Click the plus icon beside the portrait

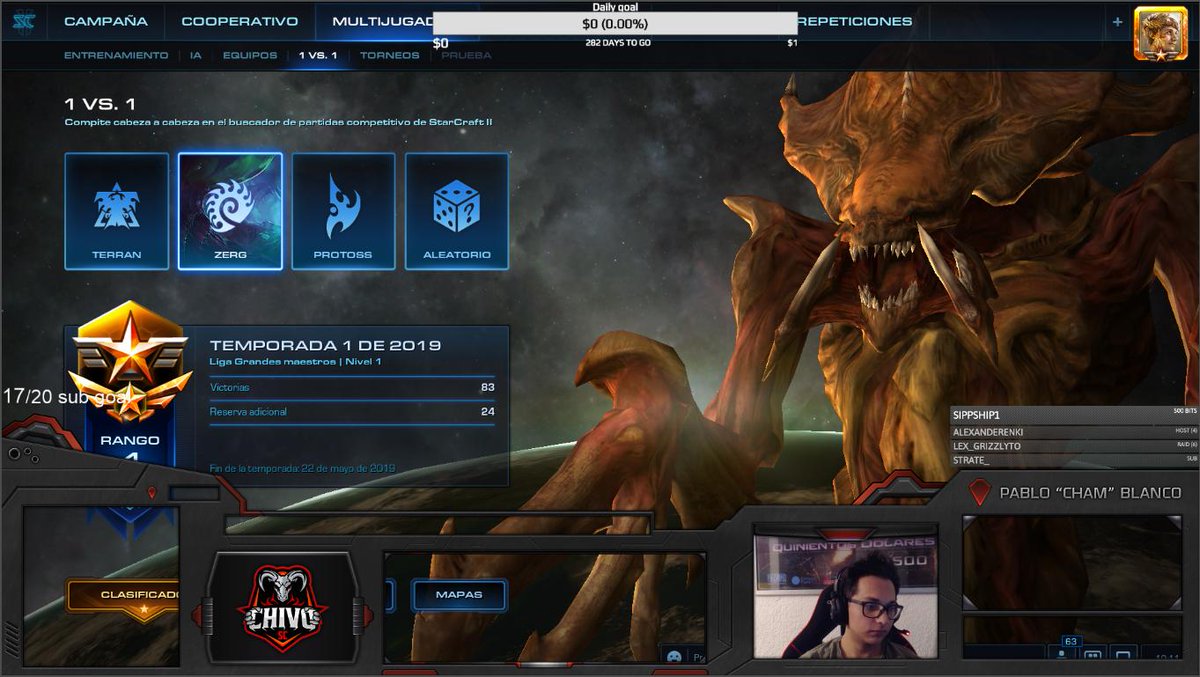coord(1117,22)
